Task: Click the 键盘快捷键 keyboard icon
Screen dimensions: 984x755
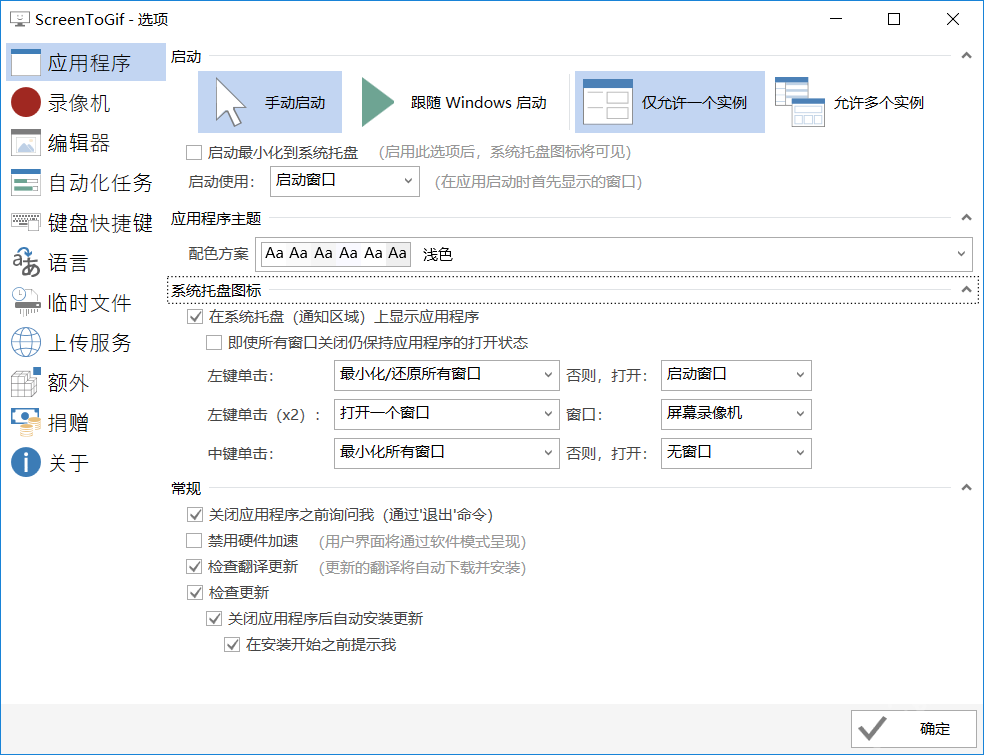Action: (x=26, y=221)
